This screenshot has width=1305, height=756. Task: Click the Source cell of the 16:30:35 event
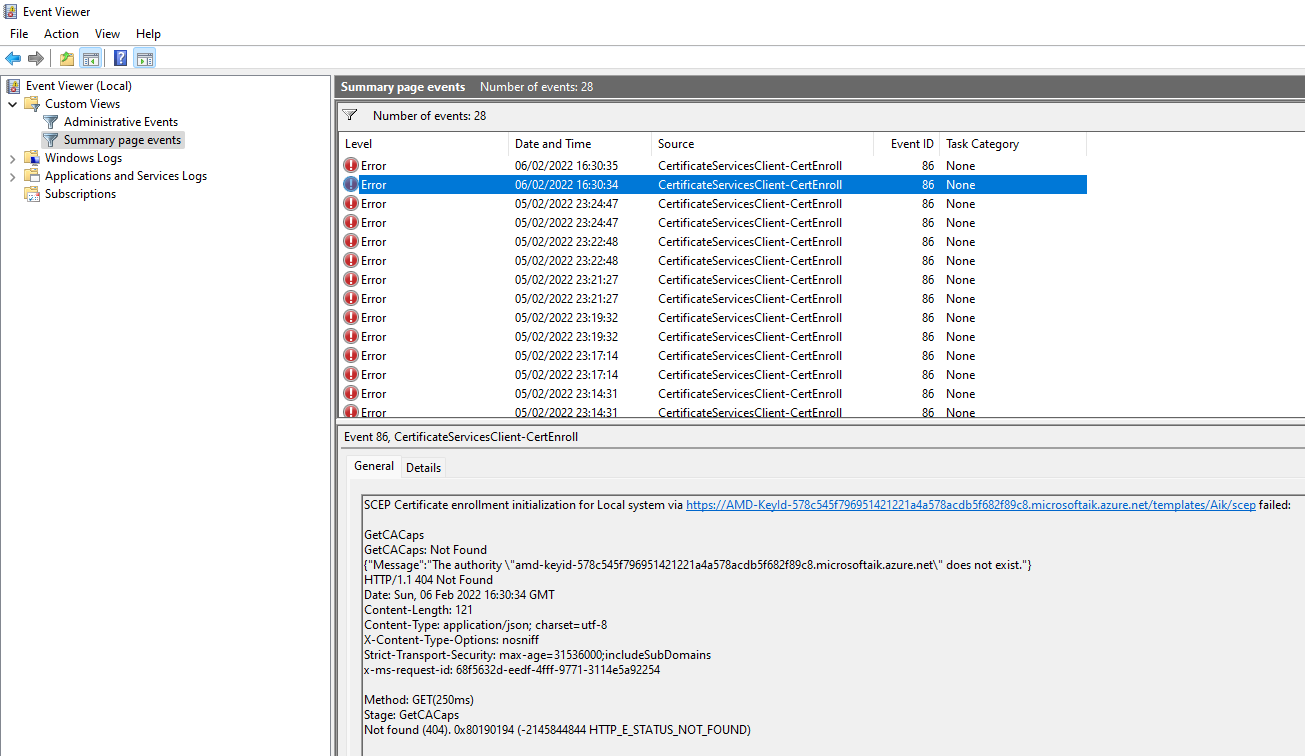[750, 166]
